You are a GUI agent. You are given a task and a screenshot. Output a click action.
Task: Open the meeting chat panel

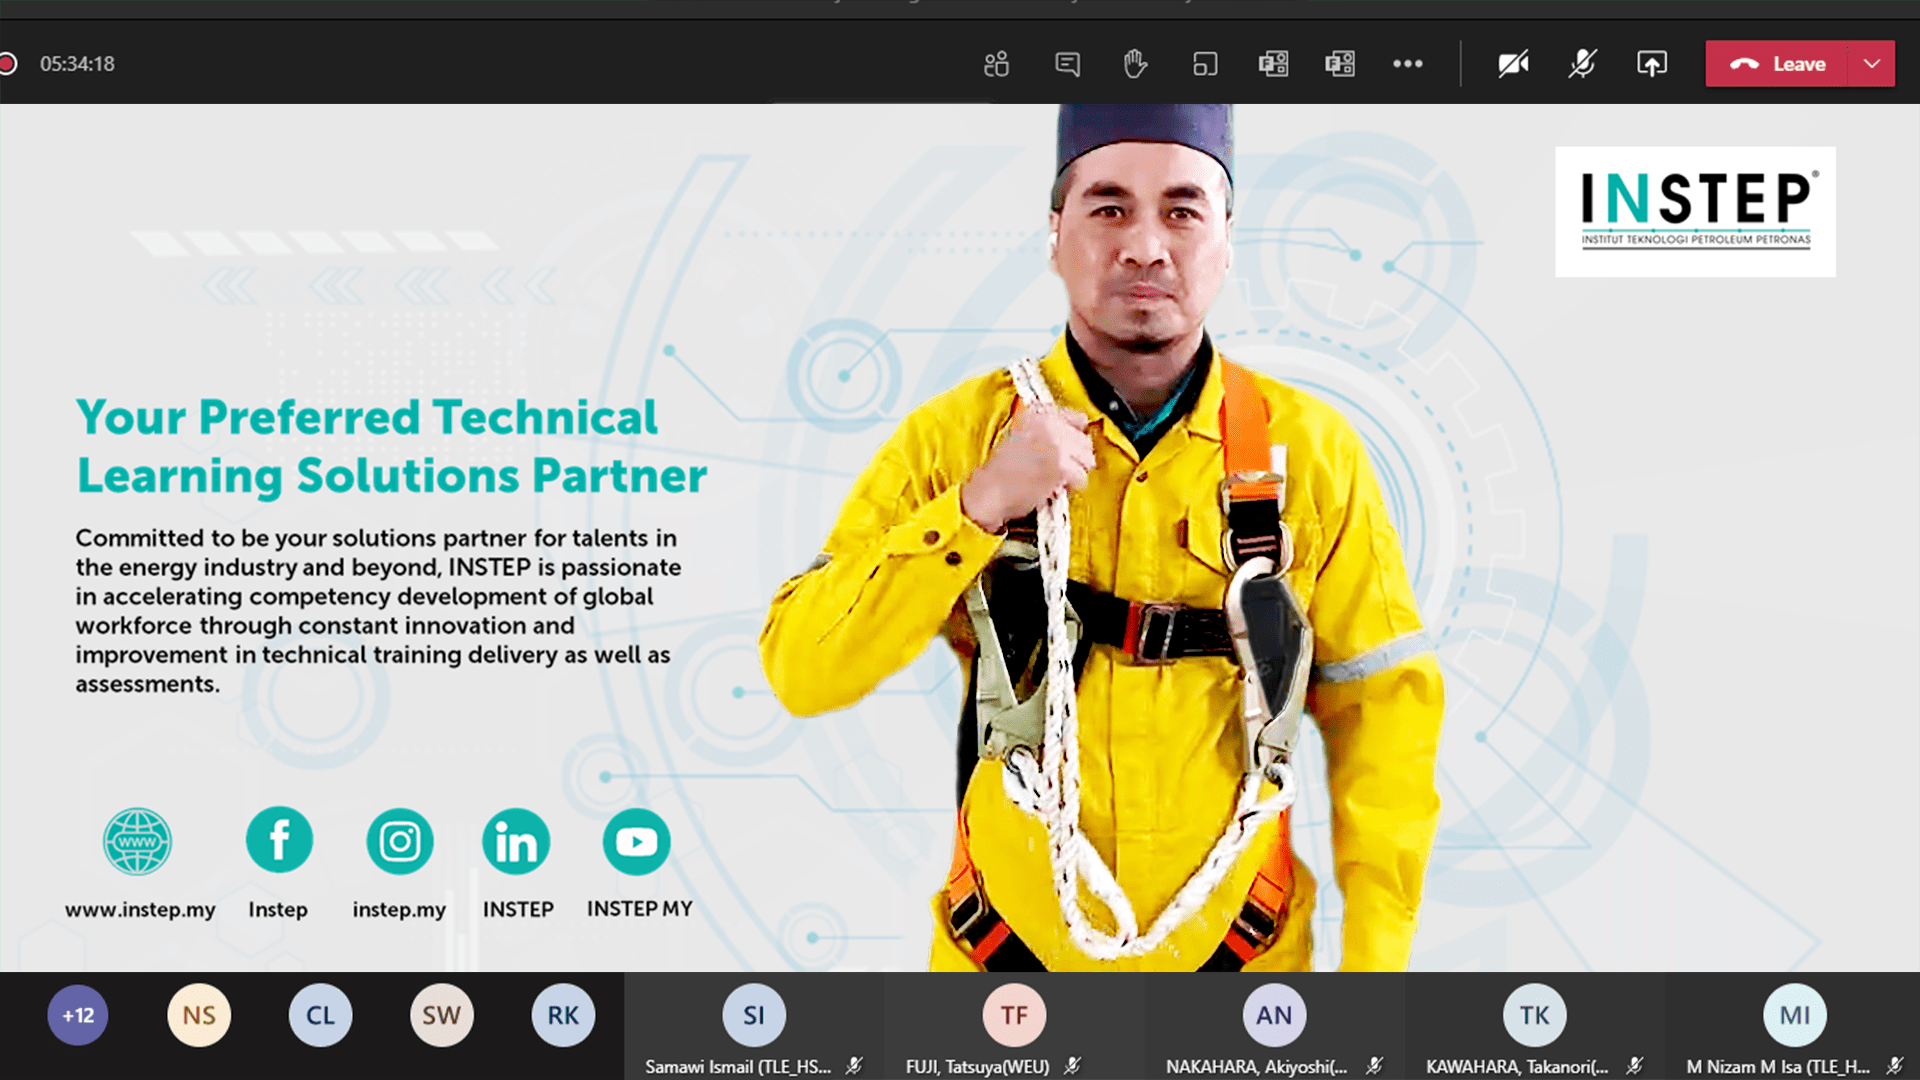[1067, 64]
